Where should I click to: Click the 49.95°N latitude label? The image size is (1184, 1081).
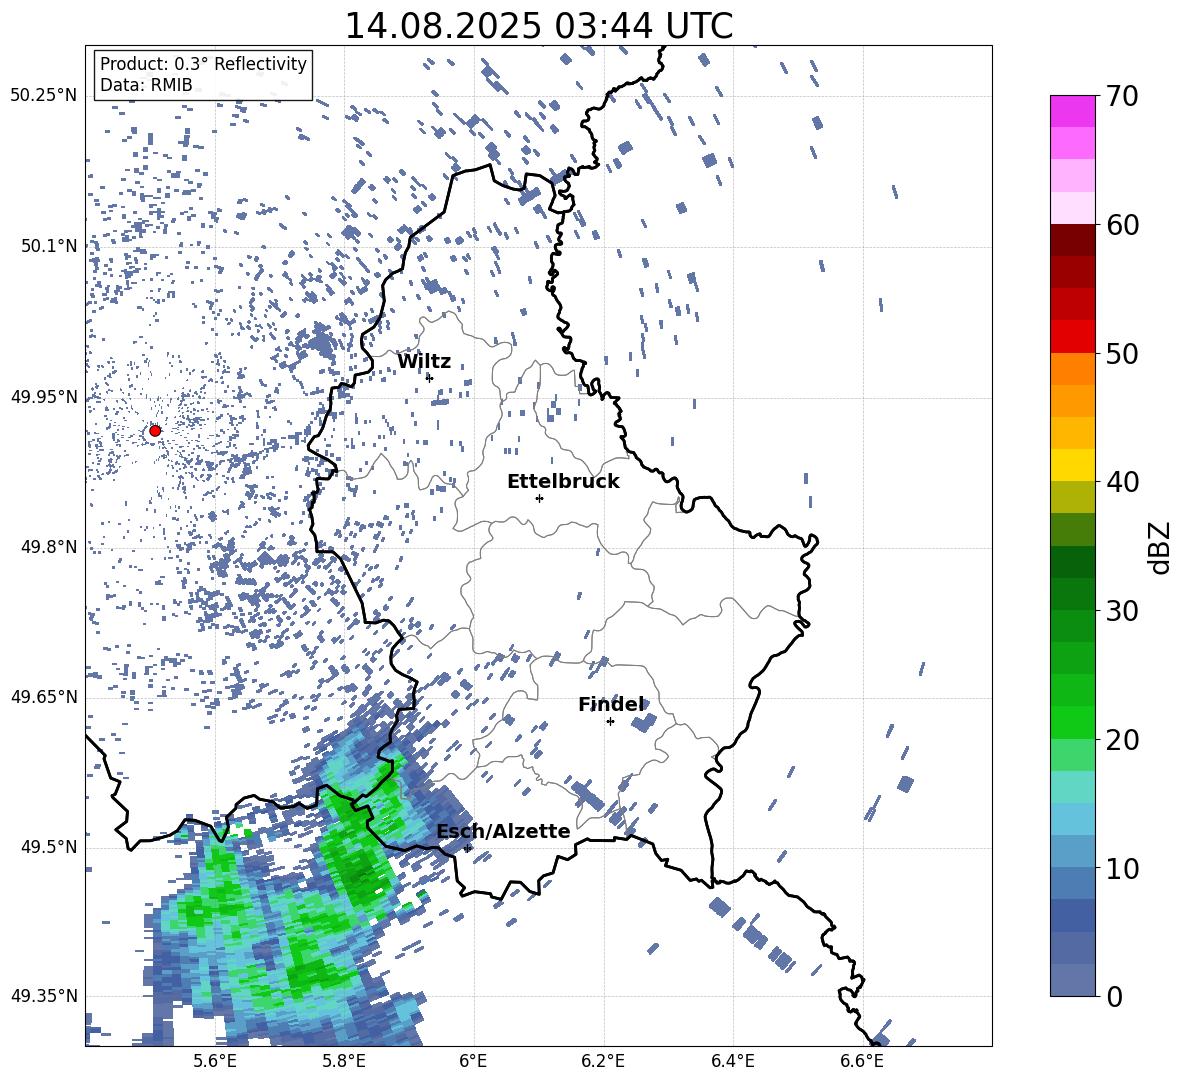[x=44, y=397]
